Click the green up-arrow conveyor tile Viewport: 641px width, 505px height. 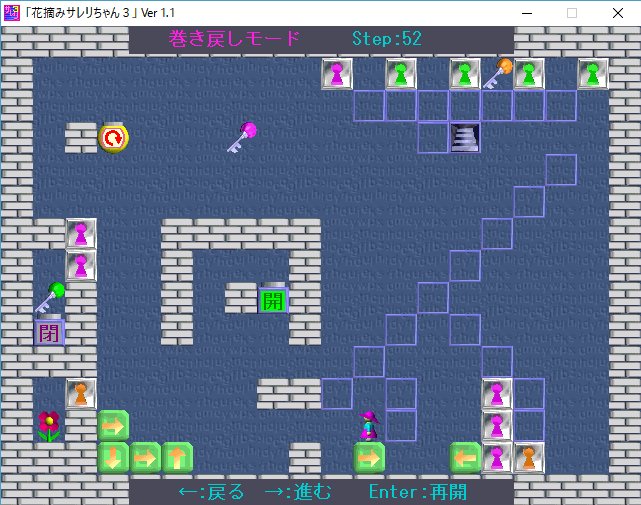point(177,457)
